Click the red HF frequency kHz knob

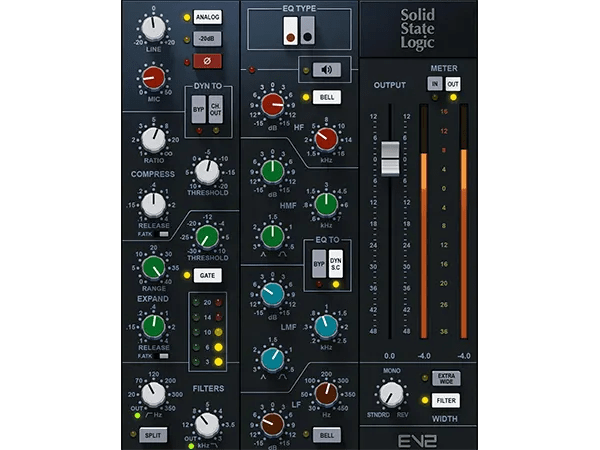(x=326, y=139)
